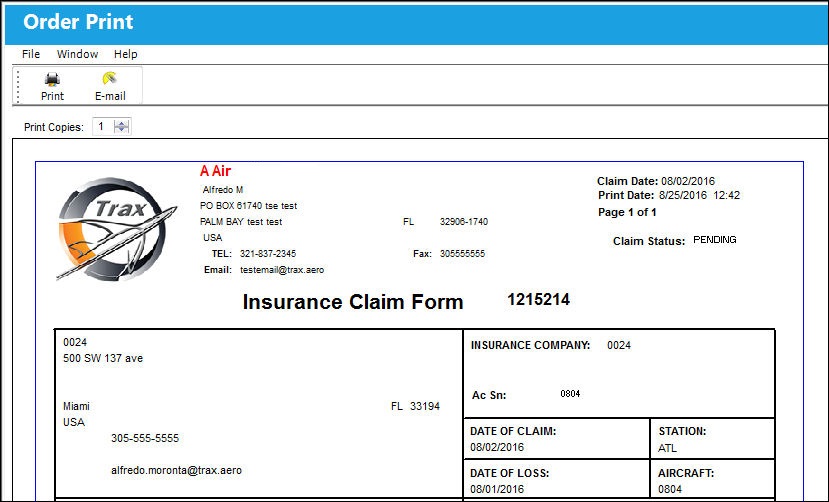The height and width of the screenshot is (502, 829).
Task: Open the Window menu
Action: 77,54
